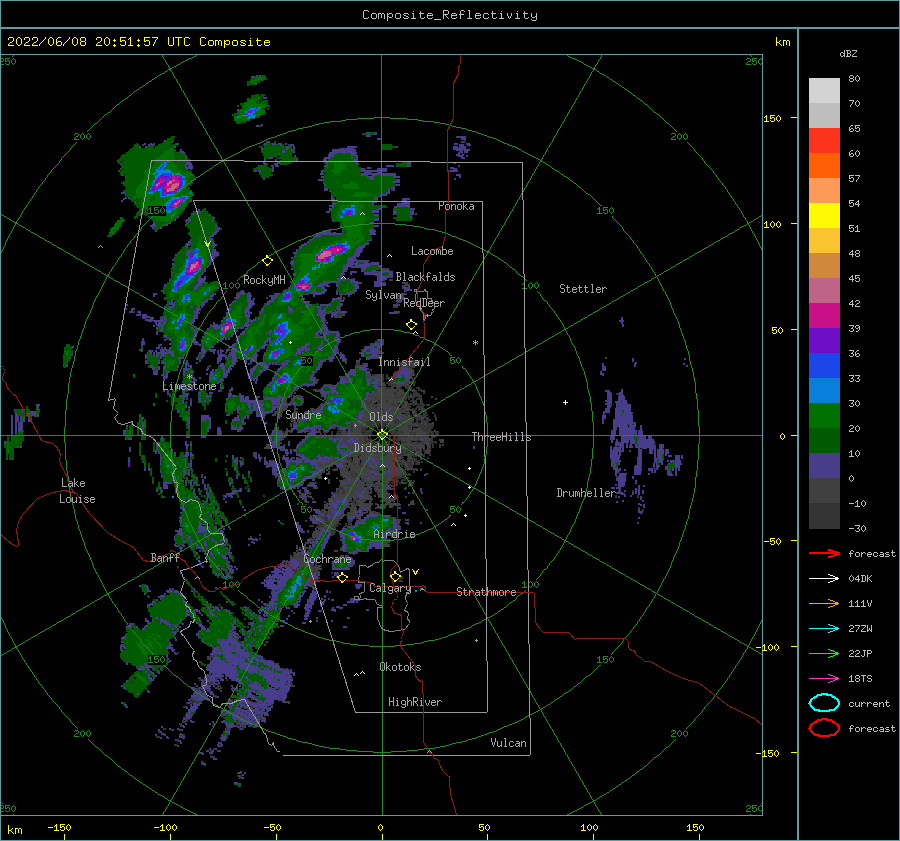Screen dimensions: 900x841
Task: Select the red swatch between 65 and 60 dBZ
Action: pyautogui.click(x=824, y=141)
